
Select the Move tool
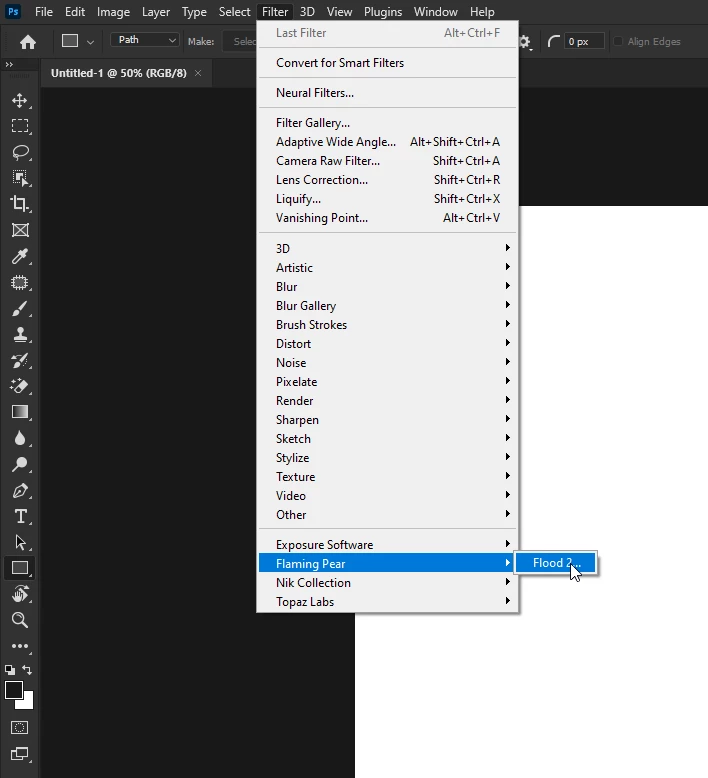(20, 100)
